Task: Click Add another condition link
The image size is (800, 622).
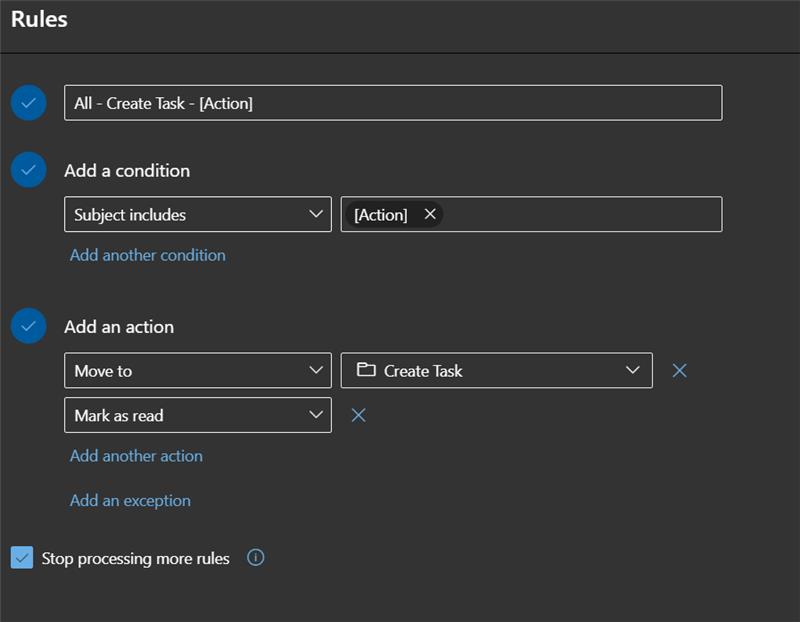Action: click(148, 255)
